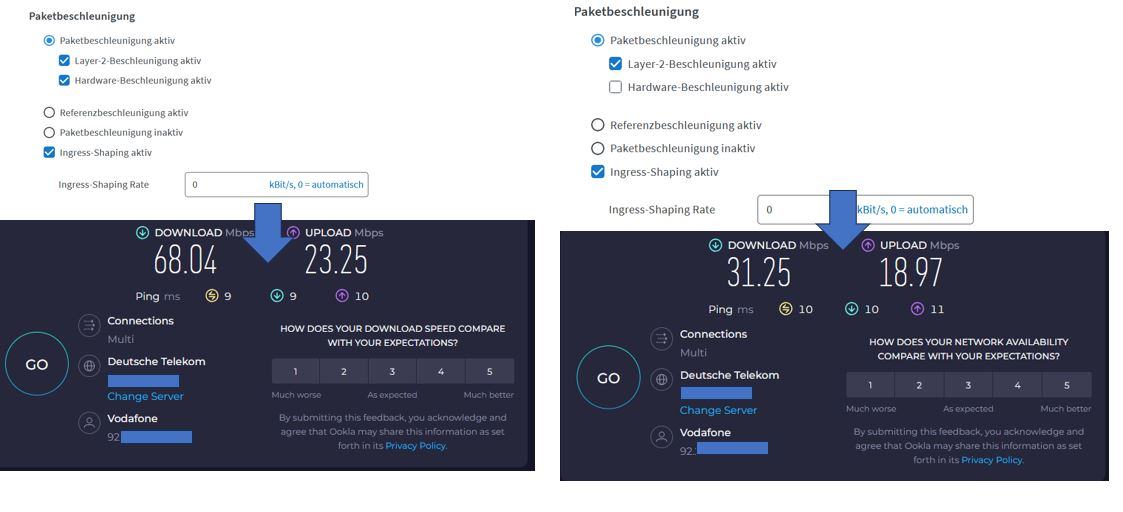Image resolution: width=1123 pixels, height=512 pixels.
Task: Enable the unchecked Hardware-Beschleunigung aktiv checkbox in the right settings
Action: (x=615, y=87)
